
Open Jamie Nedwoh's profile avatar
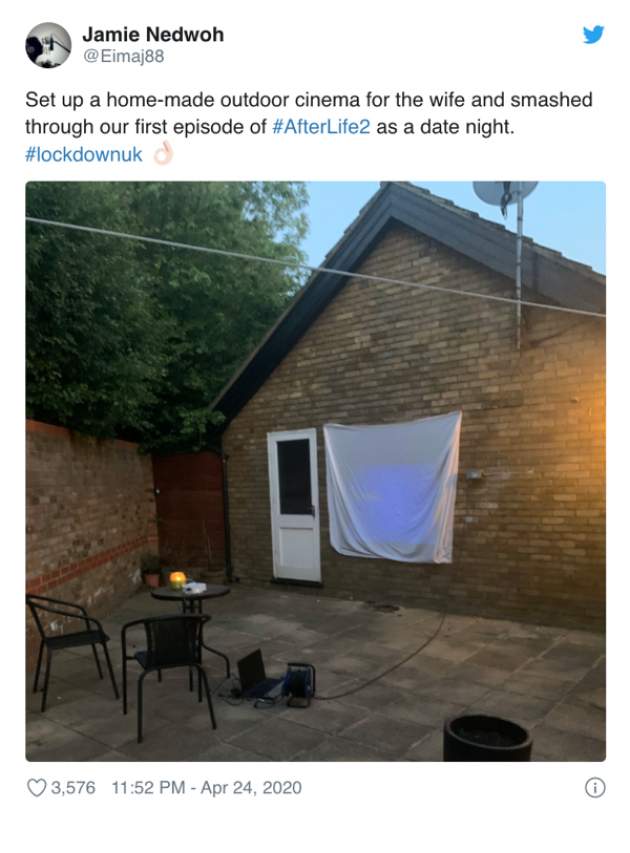click(48, 45)
